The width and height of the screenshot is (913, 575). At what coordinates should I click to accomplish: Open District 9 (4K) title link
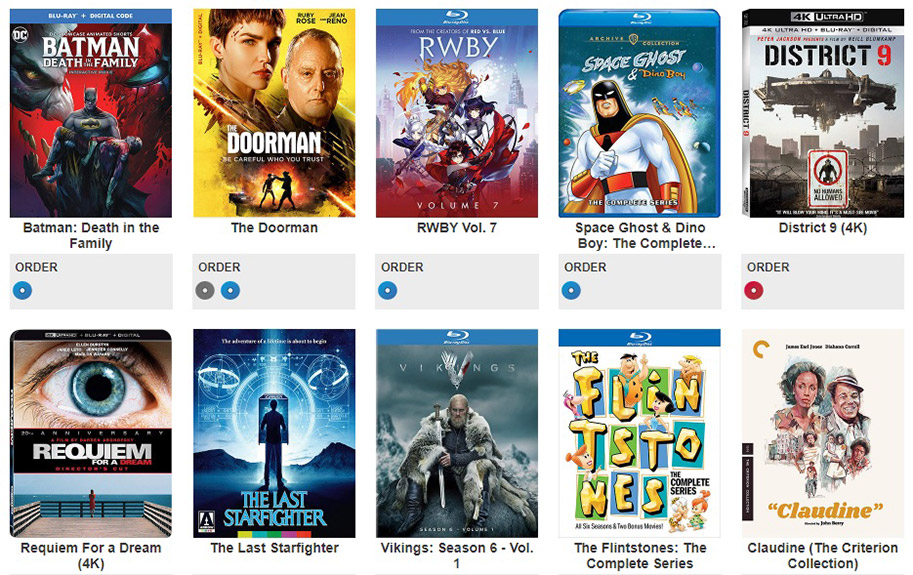[823, 228]
